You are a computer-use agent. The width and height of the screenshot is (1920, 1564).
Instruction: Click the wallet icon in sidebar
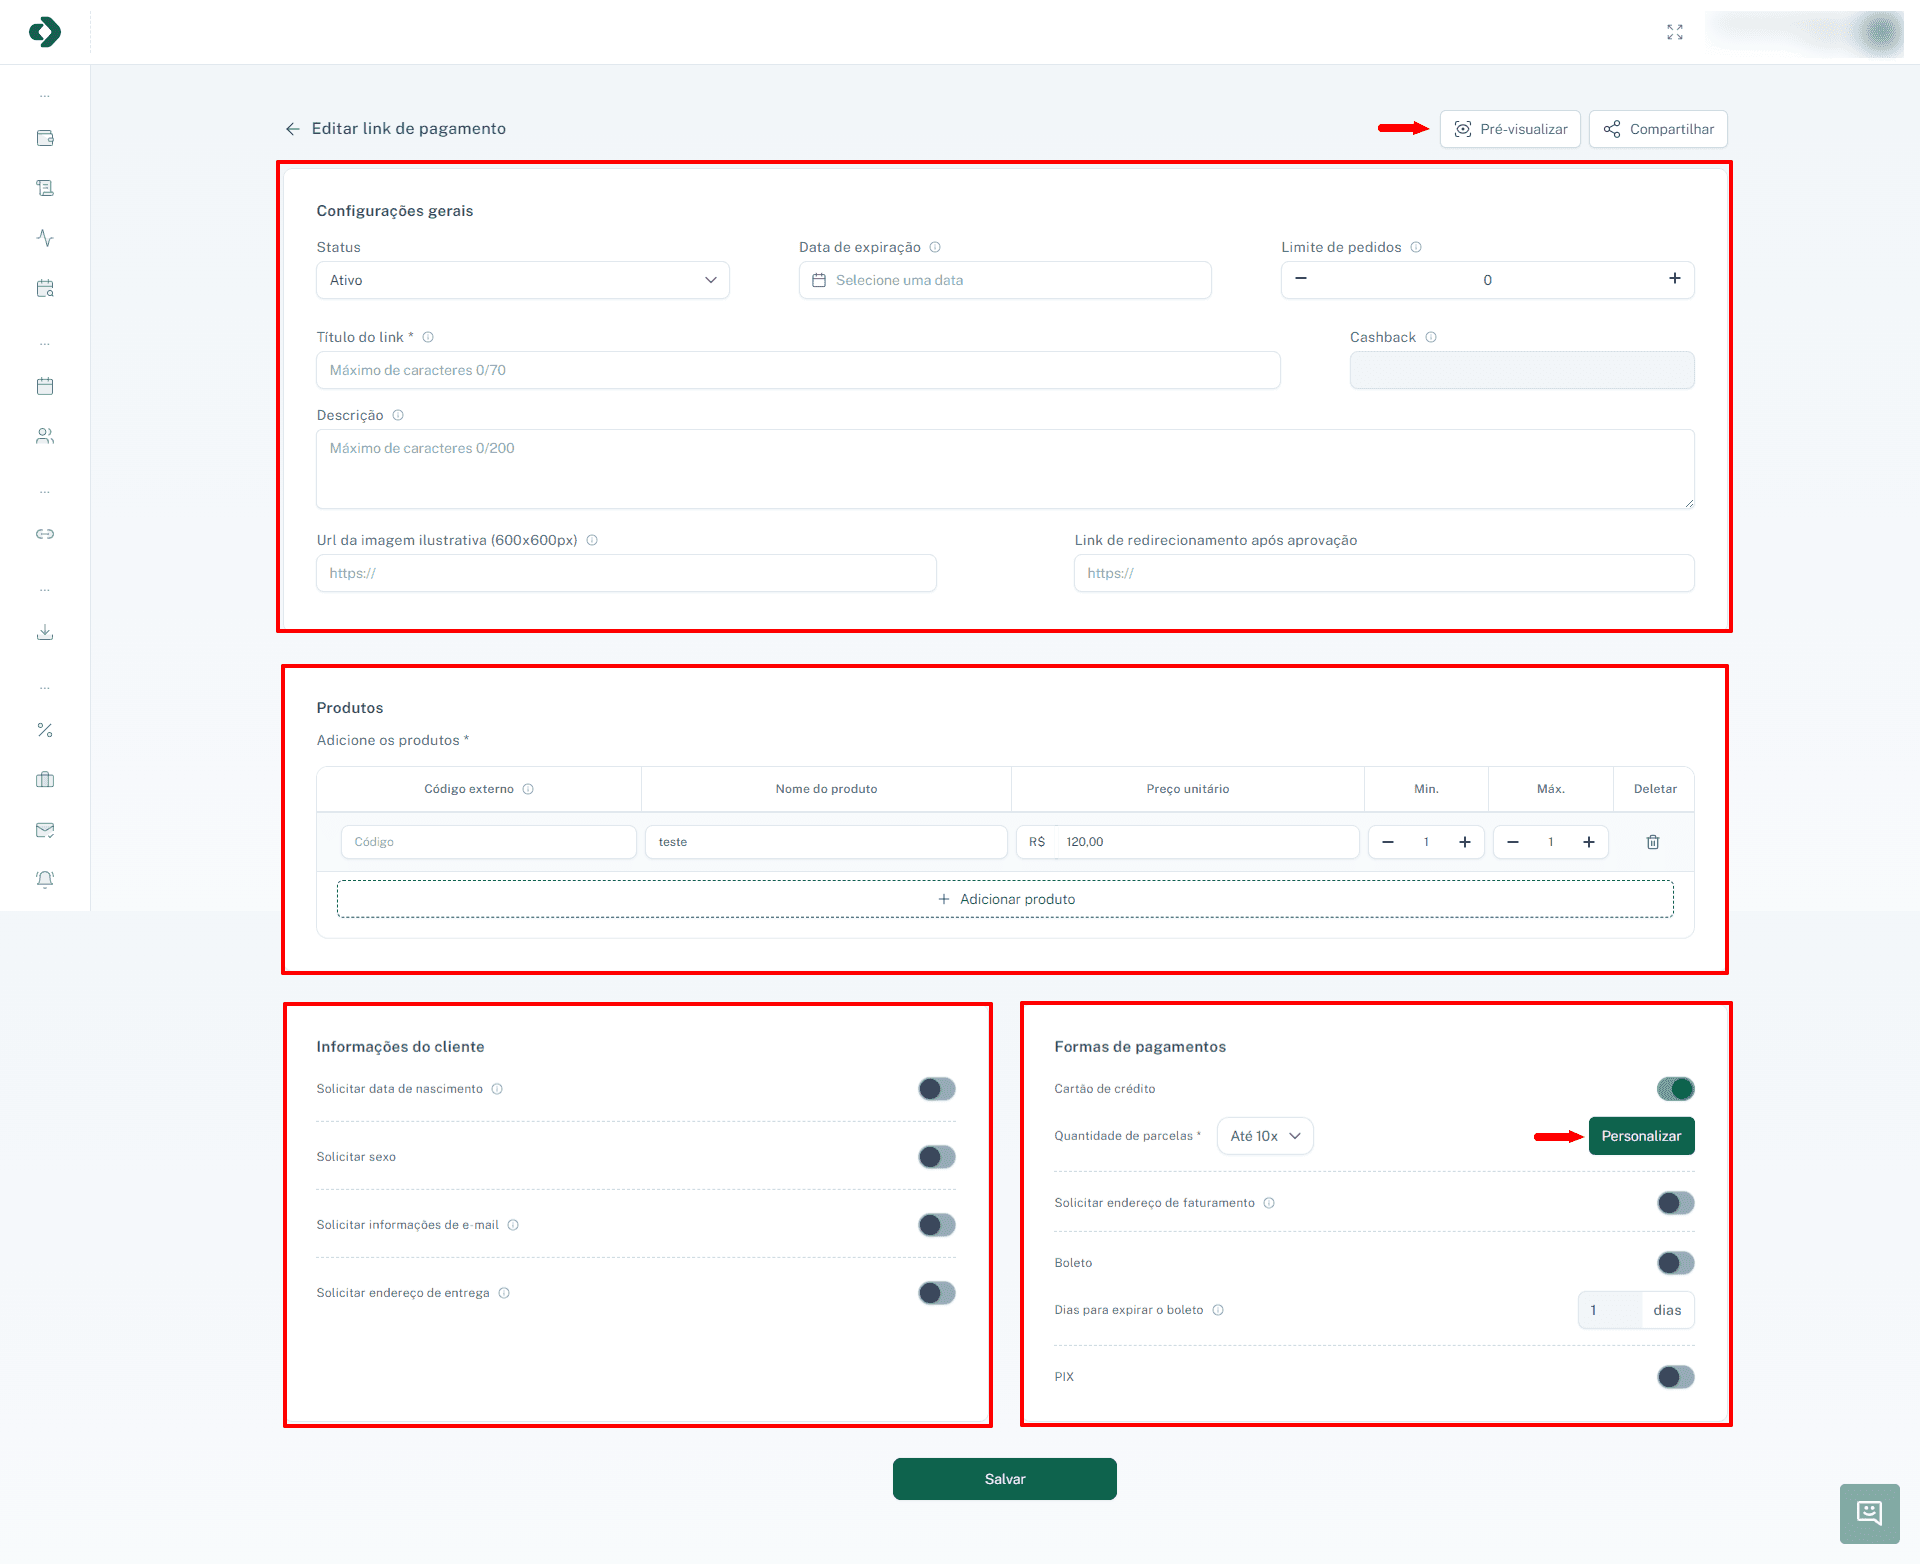tap(45, 138)
